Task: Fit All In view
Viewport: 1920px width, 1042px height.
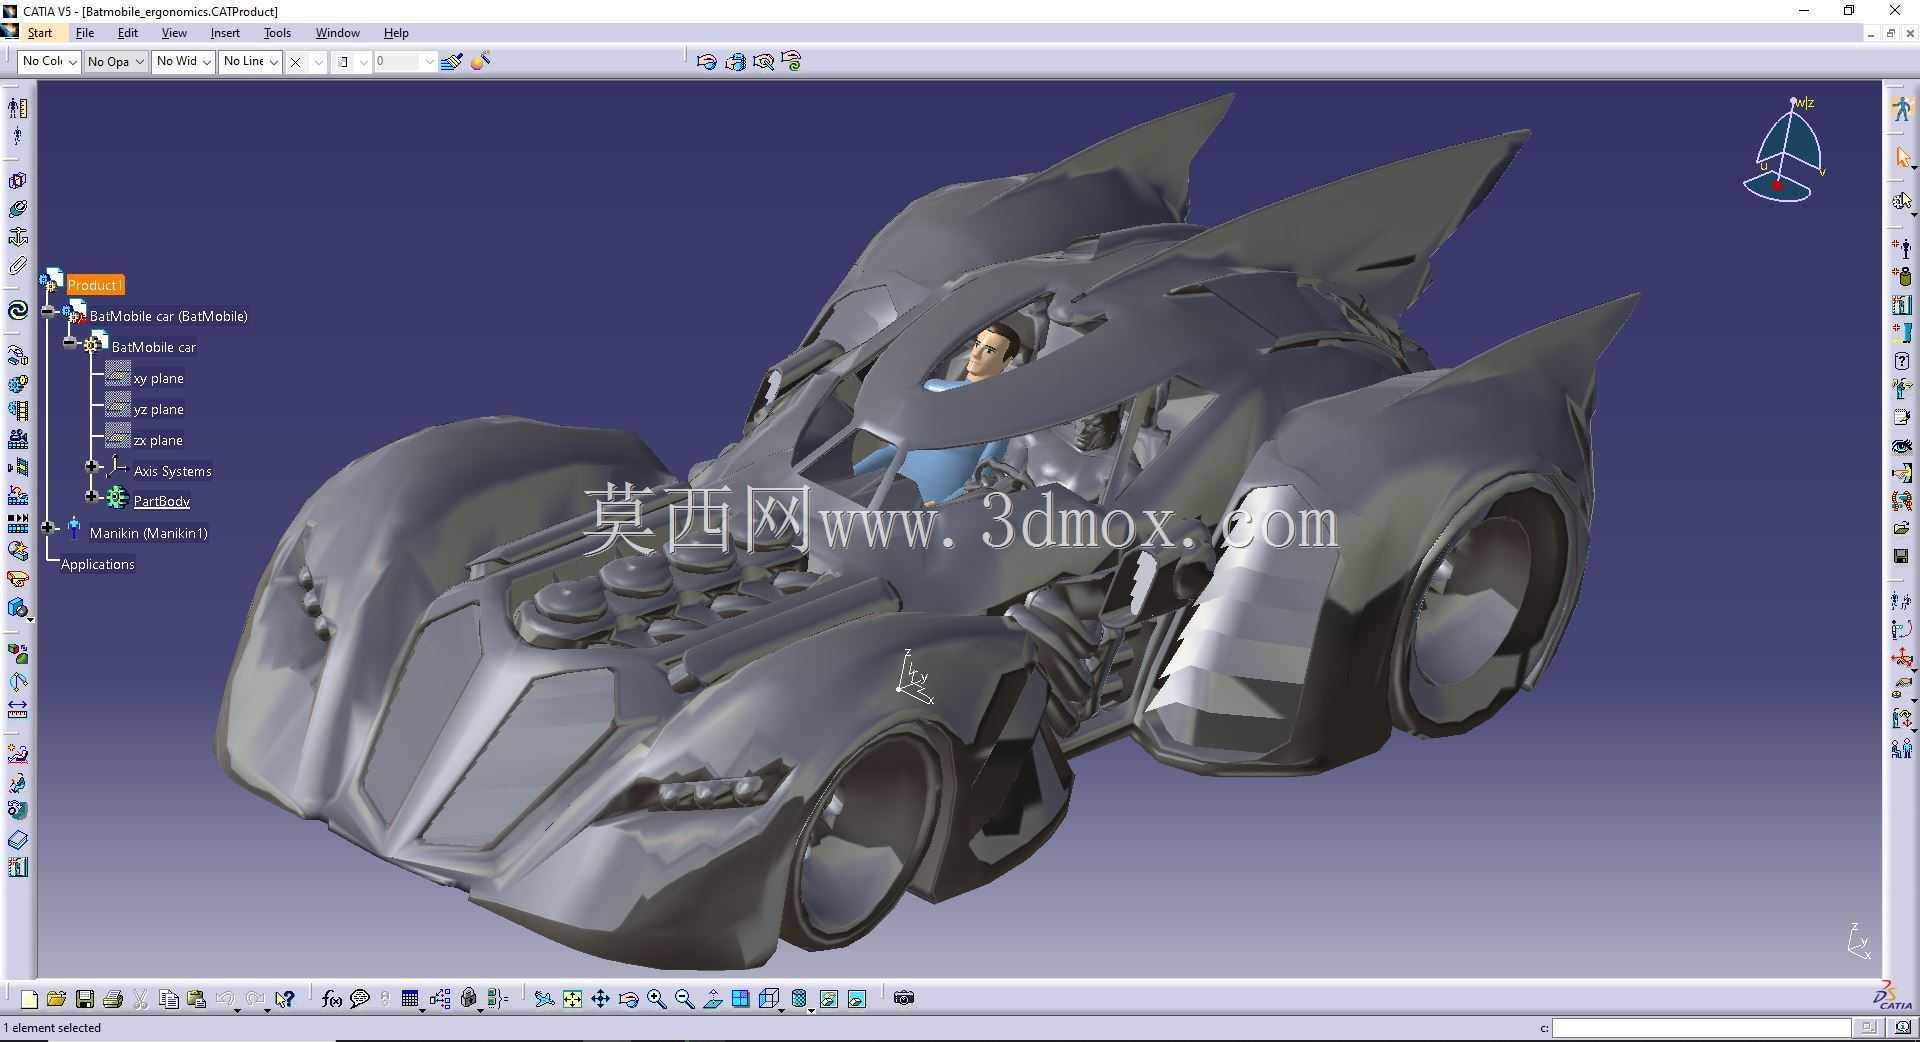Action: coord(572,999)
